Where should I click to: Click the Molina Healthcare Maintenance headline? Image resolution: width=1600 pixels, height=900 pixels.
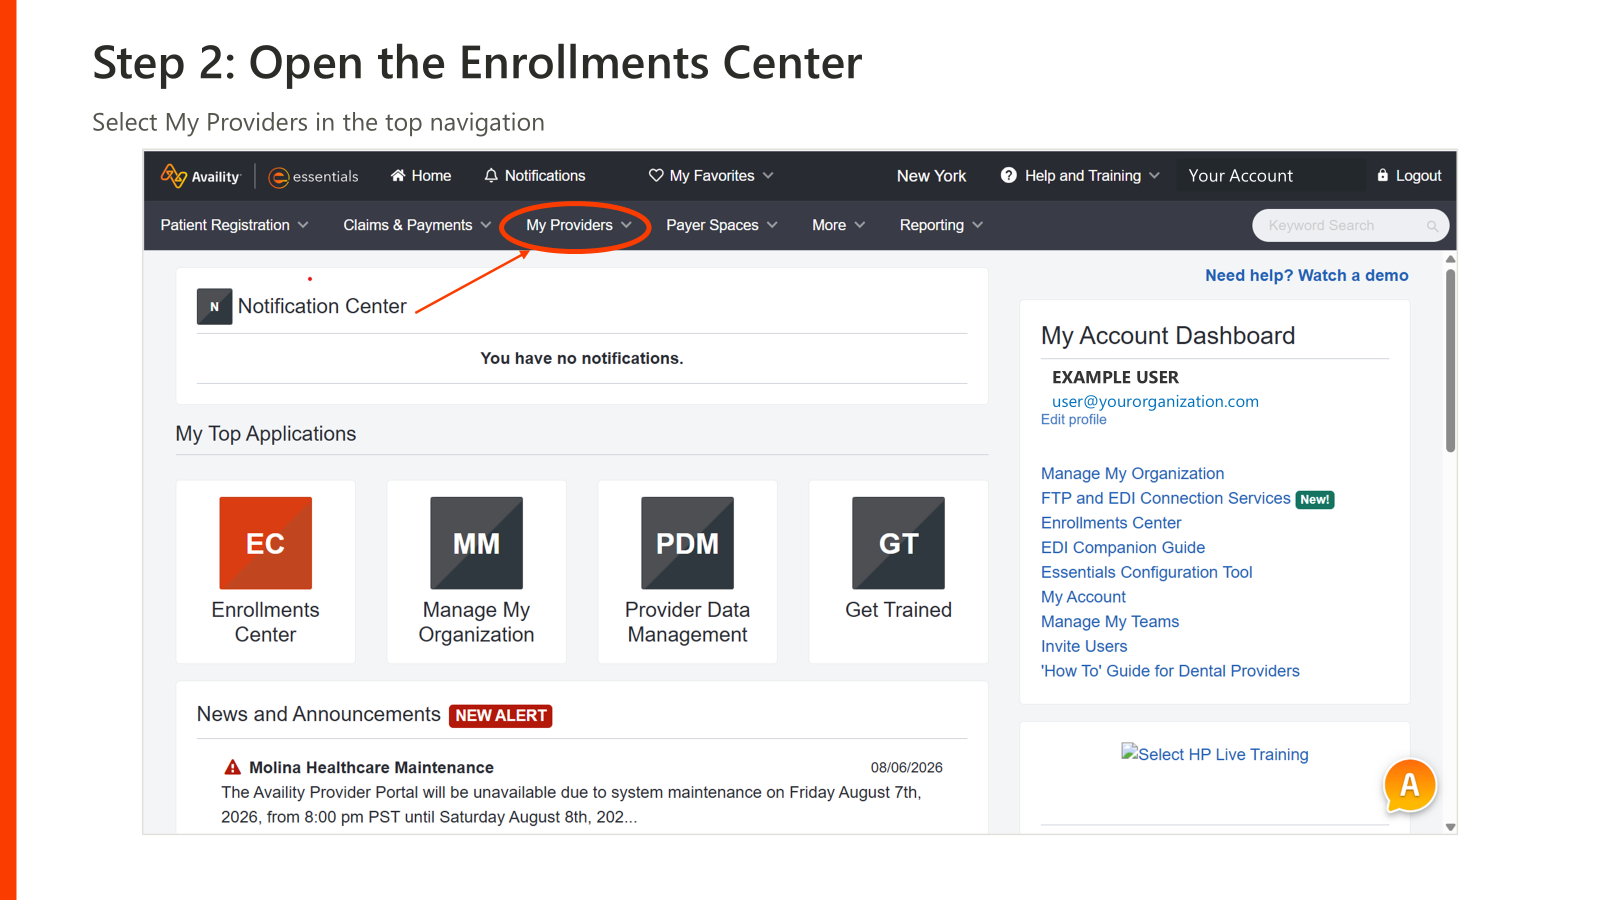[x=371, y=767]
